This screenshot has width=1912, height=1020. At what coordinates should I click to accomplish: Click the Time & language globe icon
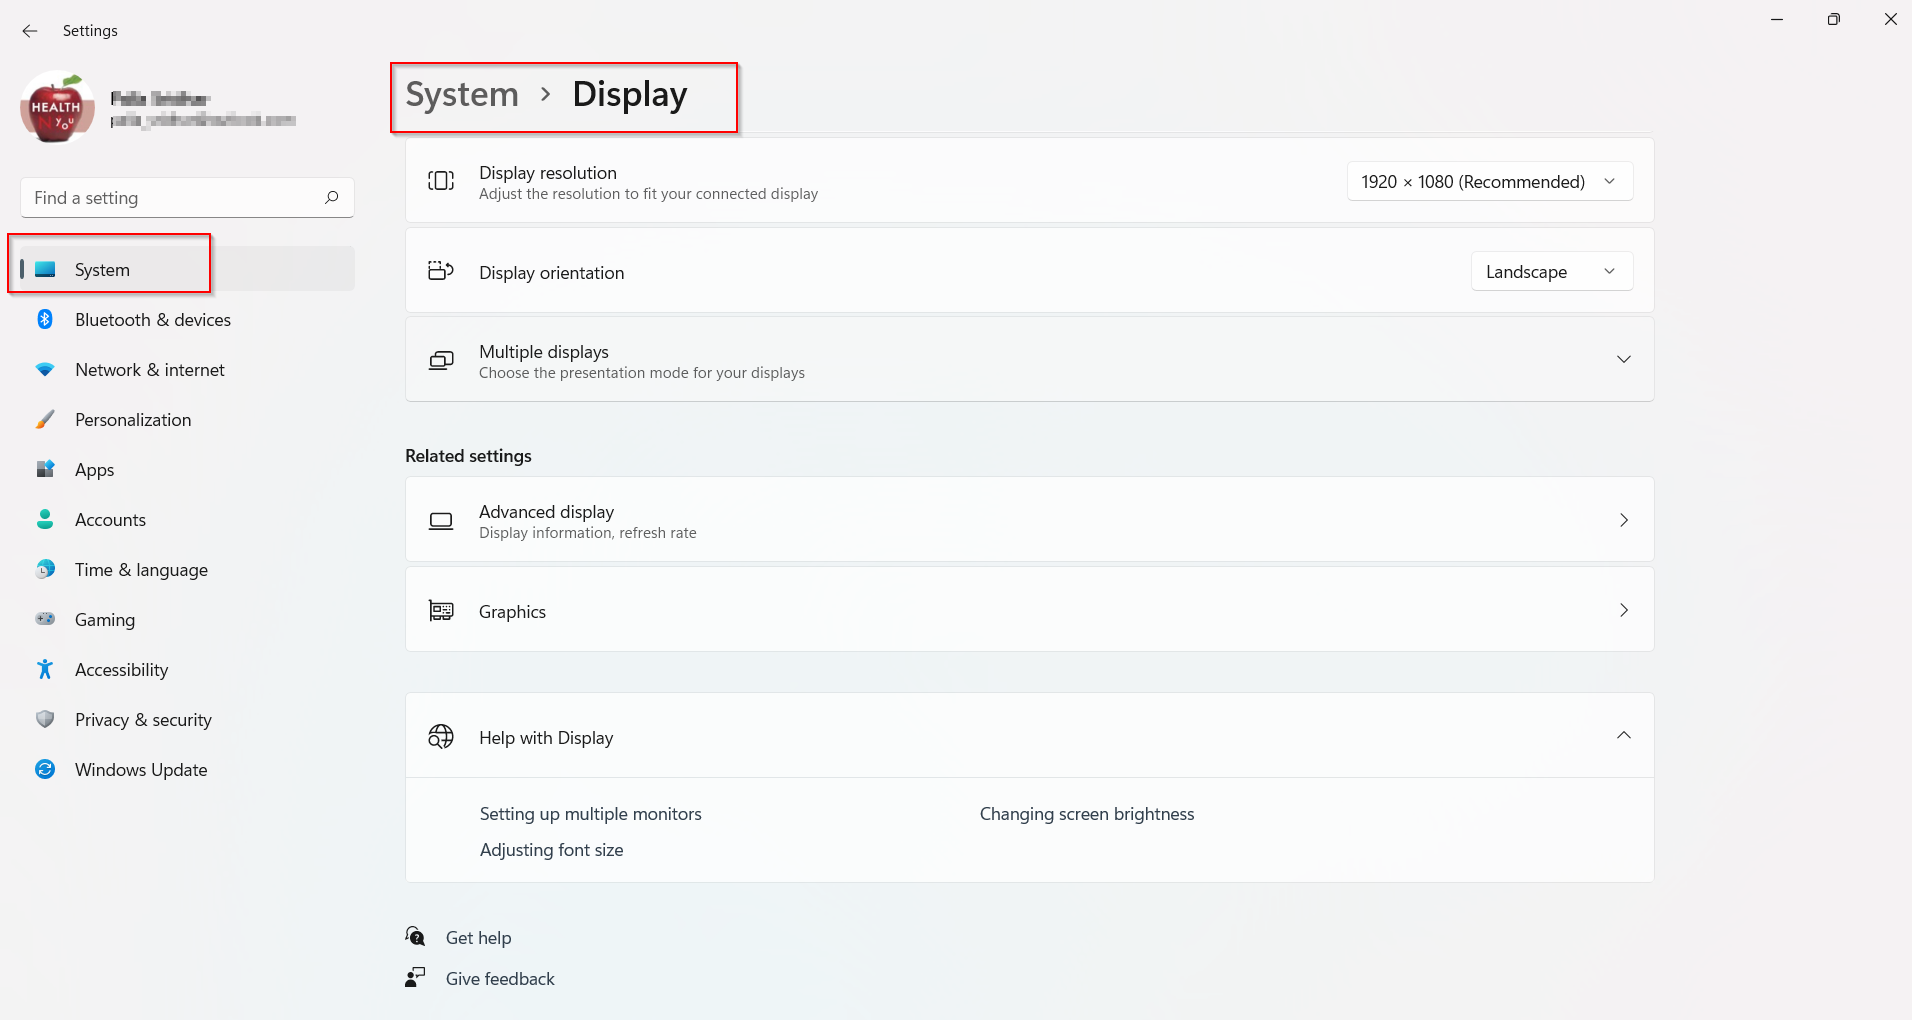click(x=45, y=569)
